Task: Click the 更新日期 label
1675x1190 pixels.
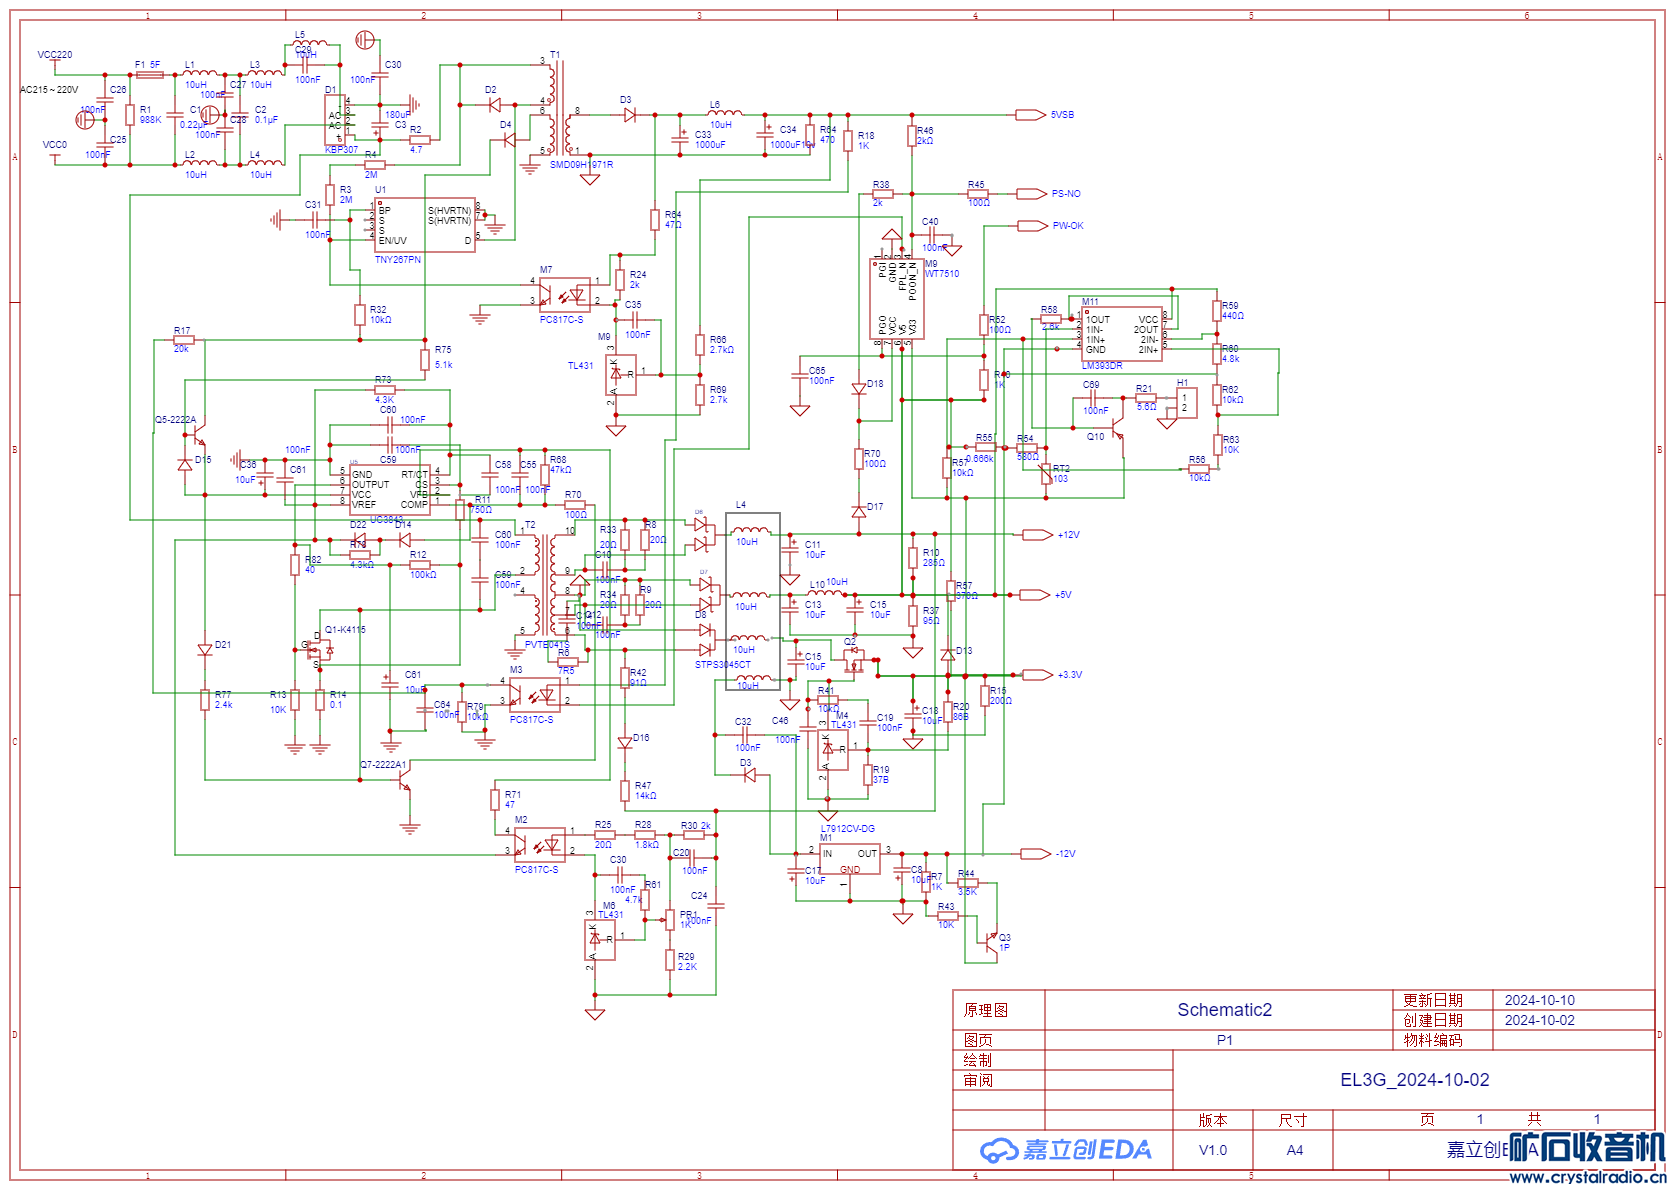Action: point(1433,1000)
